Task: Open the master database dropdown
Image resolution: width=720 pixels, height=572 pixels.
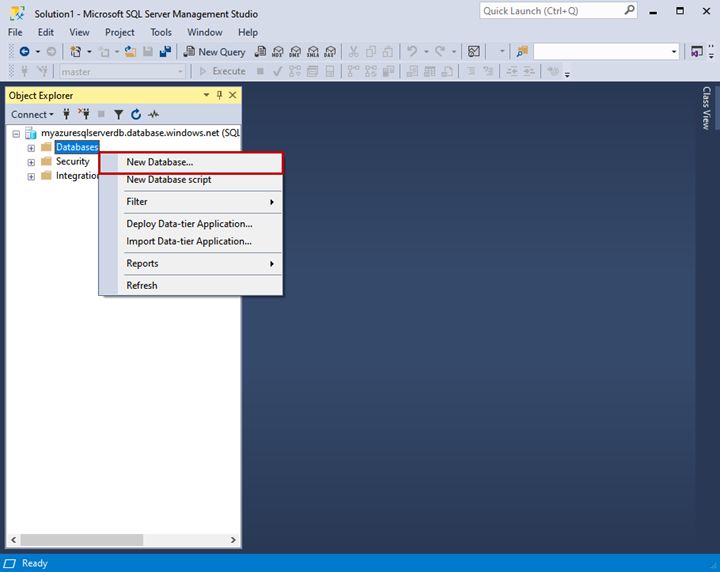Action: click(x=180, y=72)
